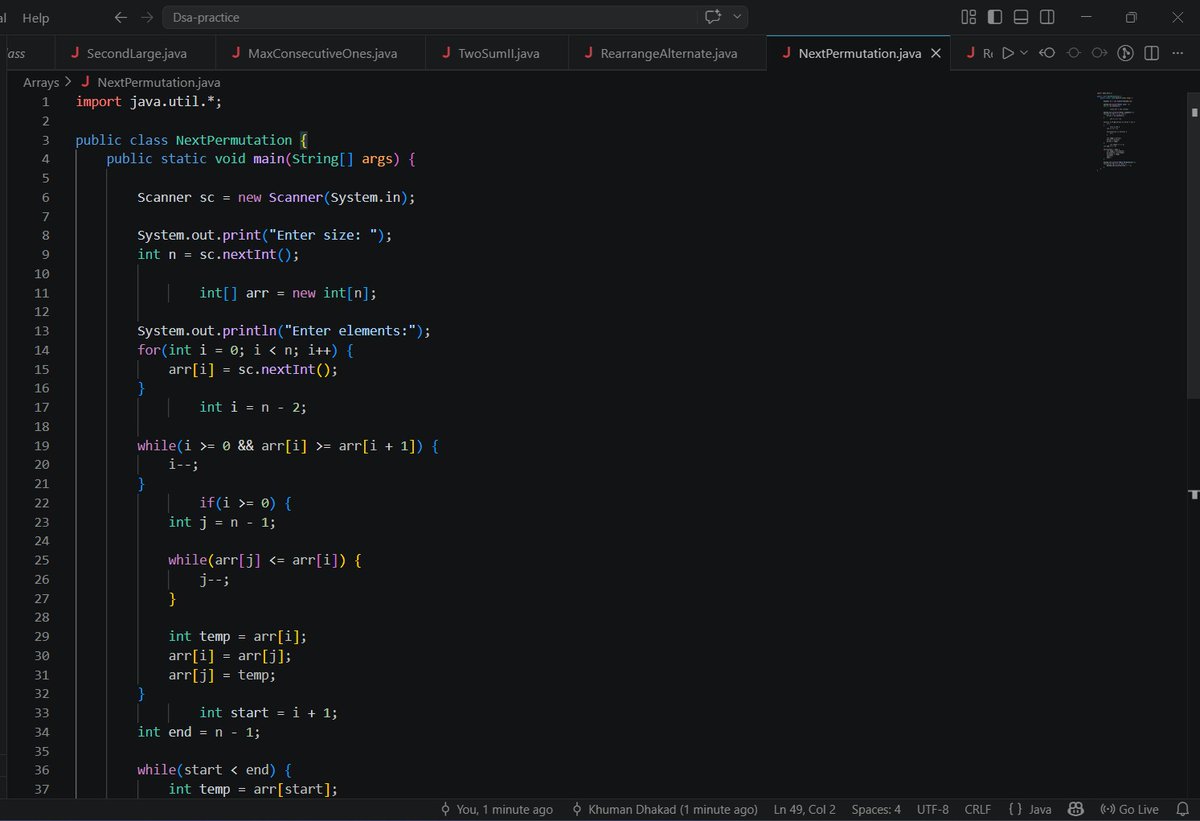Expand the breadcrumb chevron after Arrays
This screenshot has height=821, width=1200.
click(68, 82)
